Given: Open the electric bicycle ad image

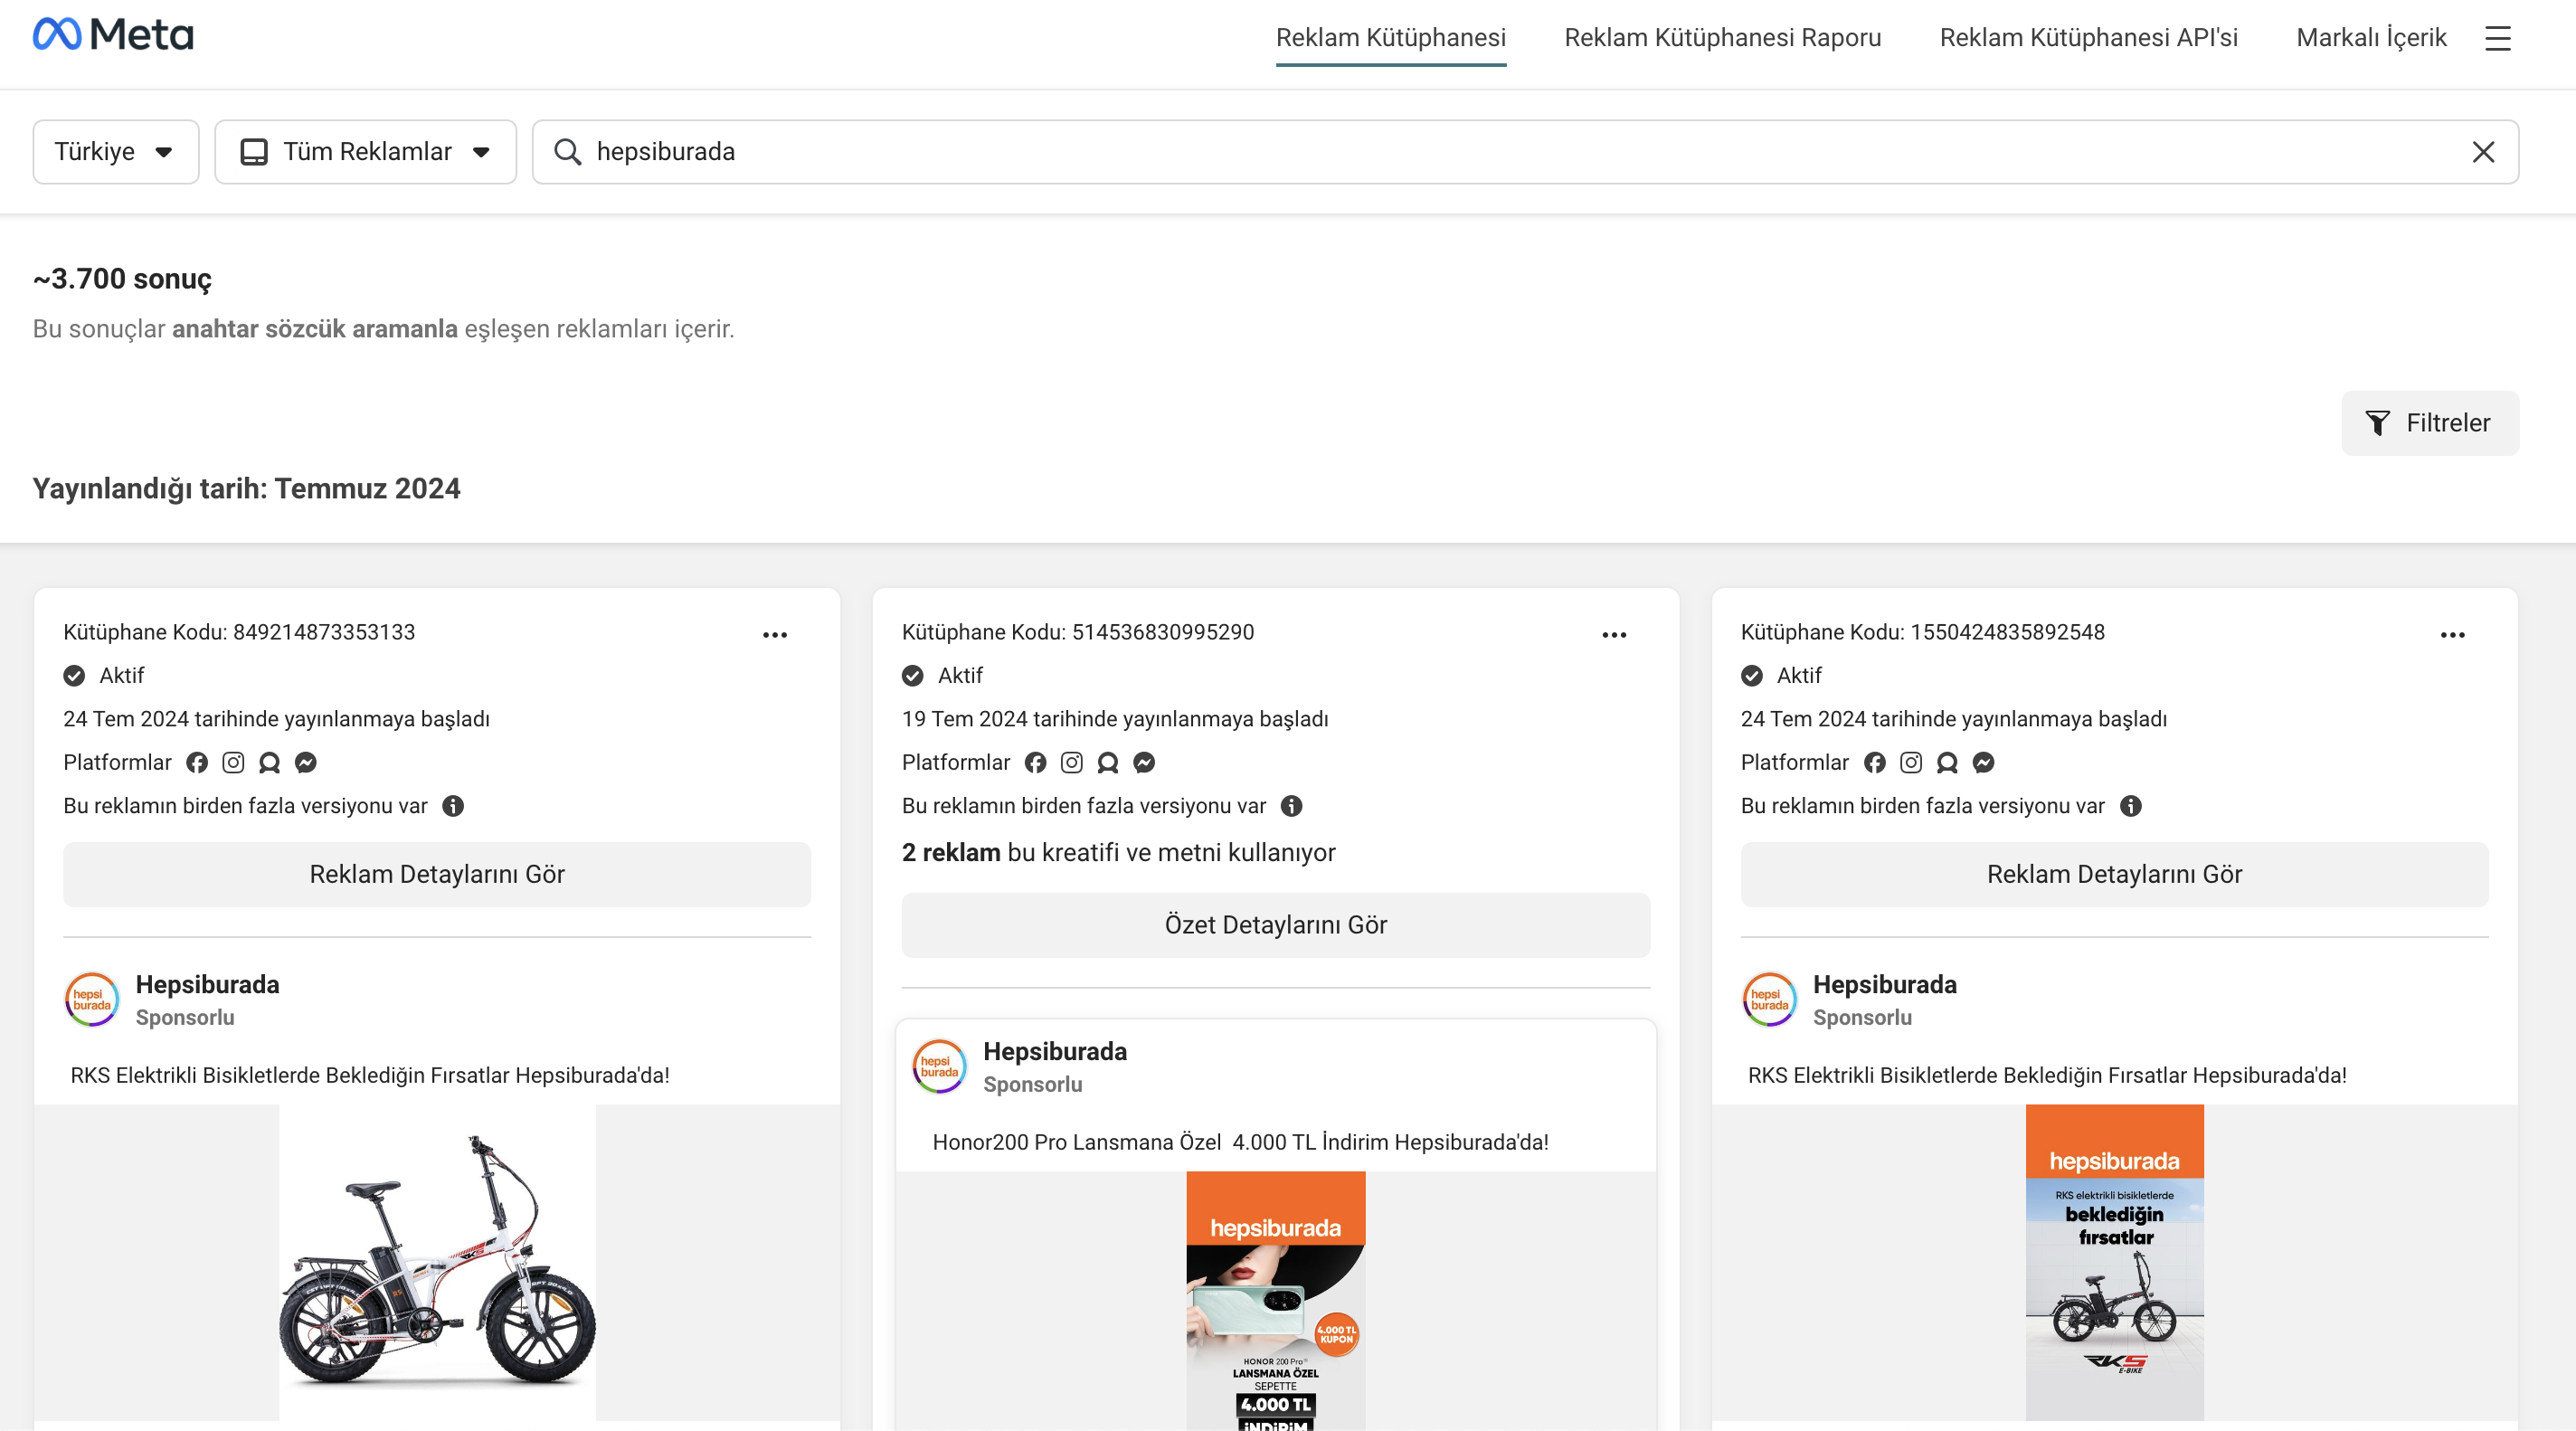Looking at the screenshot, I should [x=437, y=1262].
